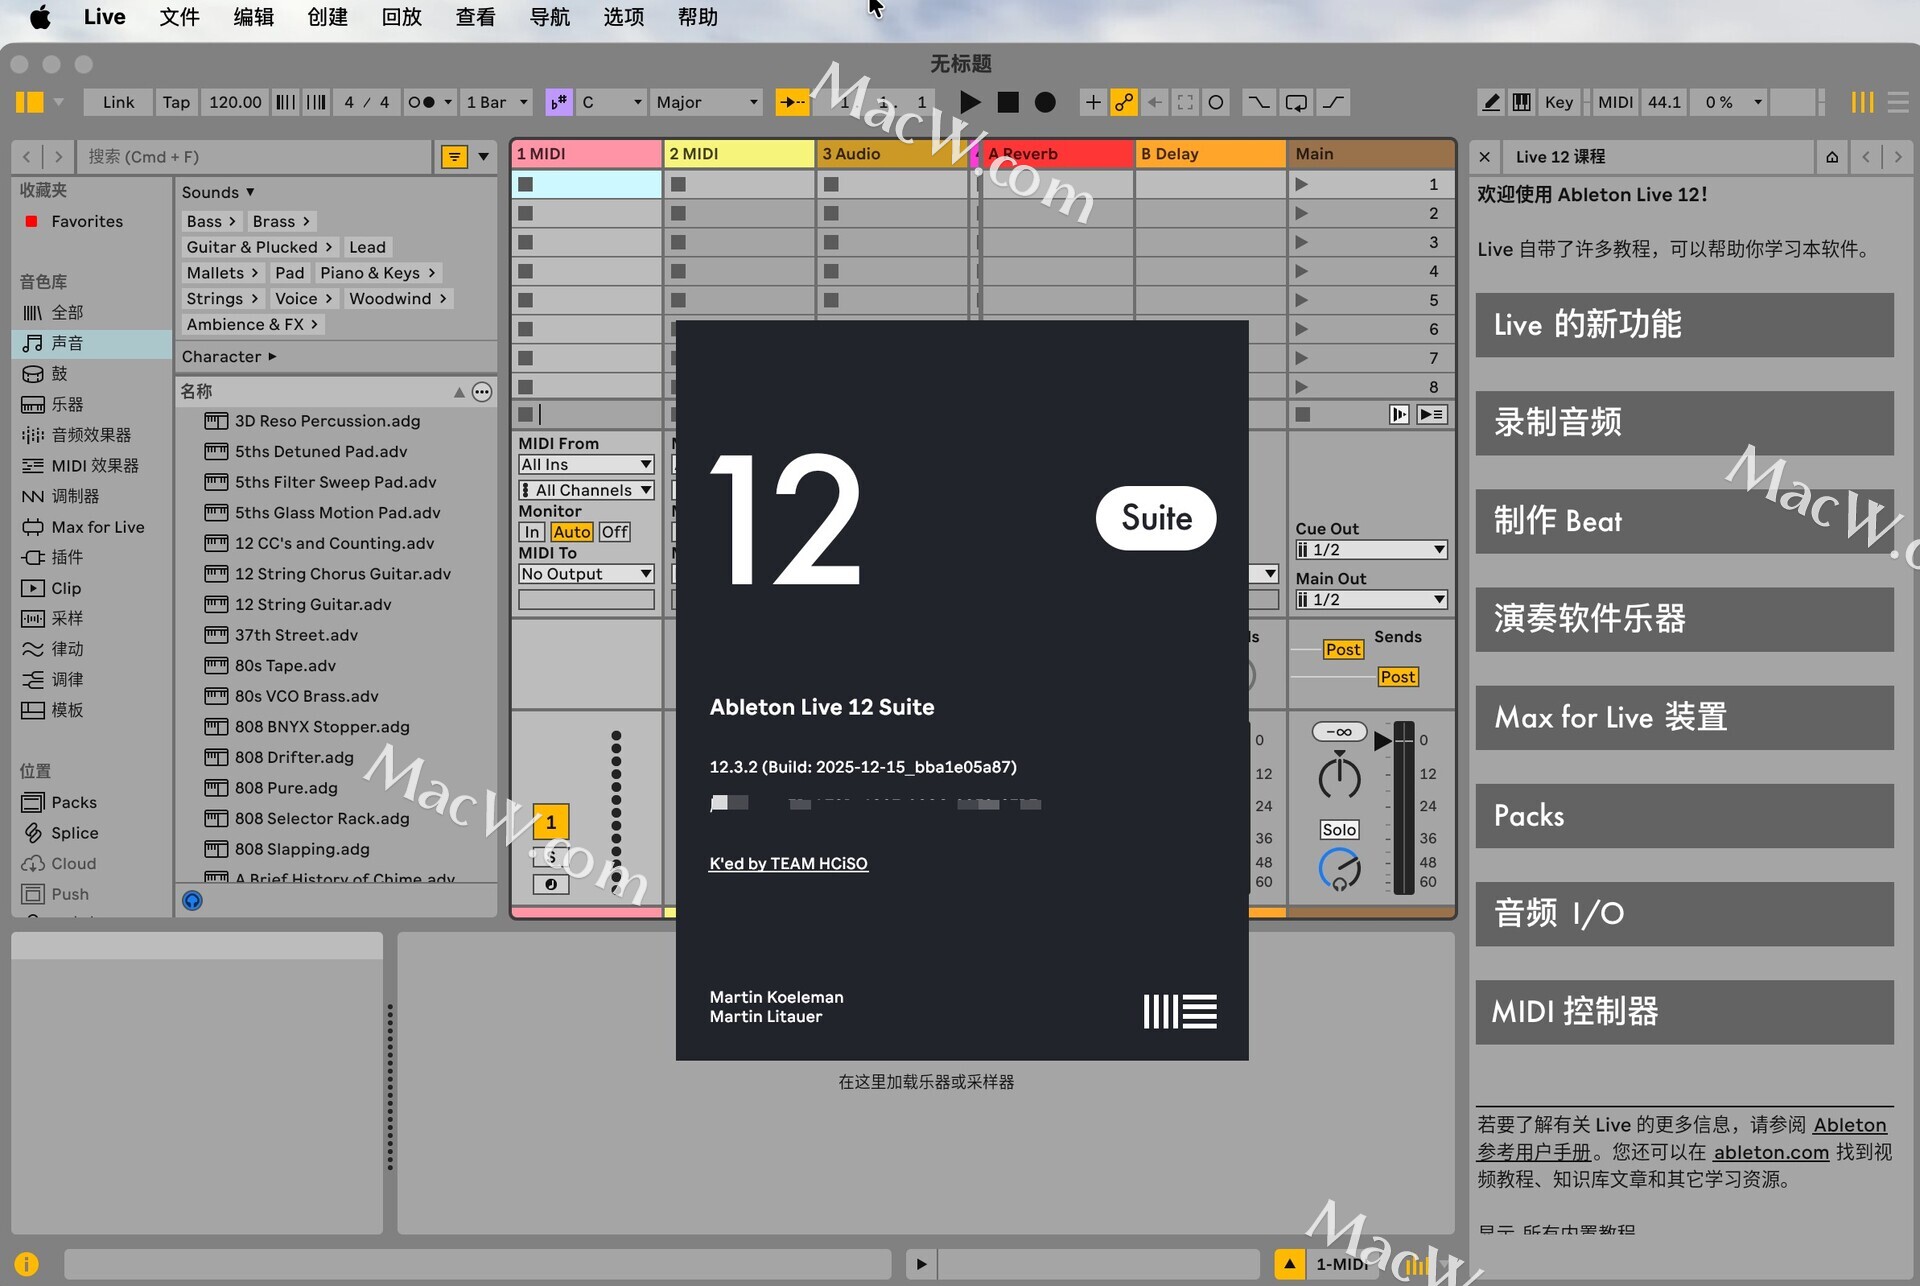Click the ableton.com link
The width and height of the screenshot is (1920, 1286).
1770,1152
